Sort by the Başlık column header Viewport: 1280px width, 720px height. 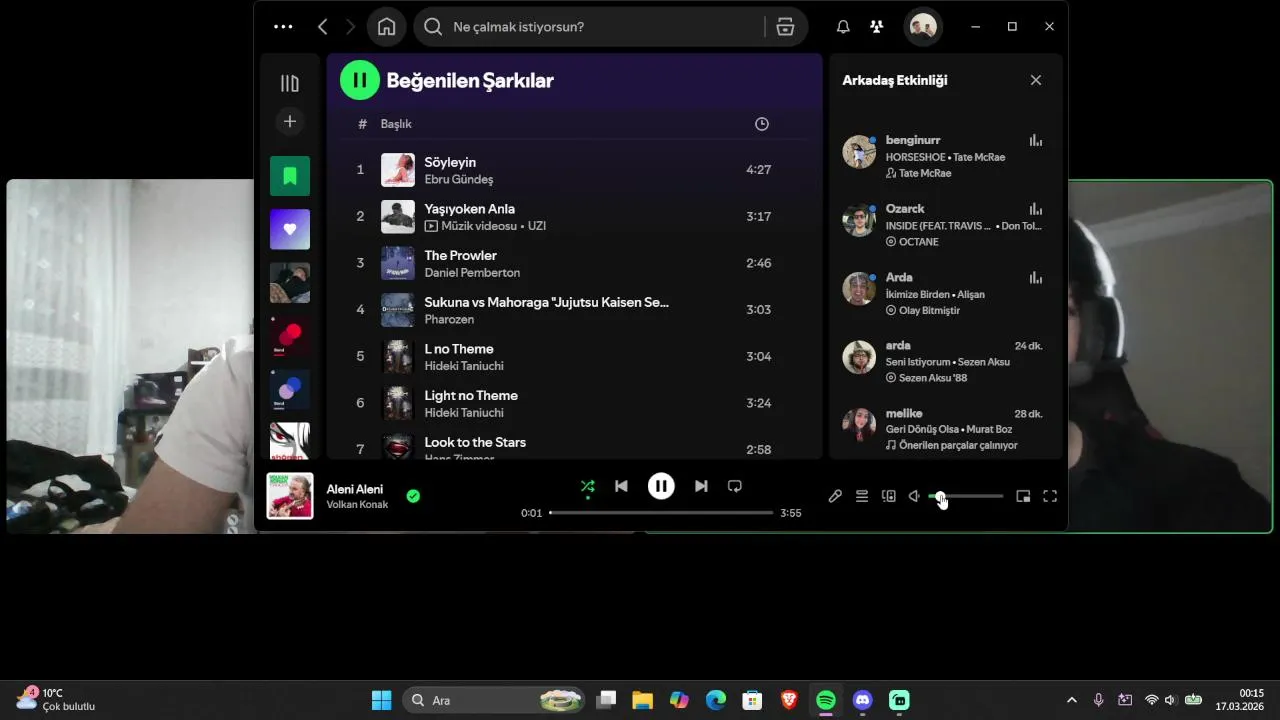(x=396, y=124)
